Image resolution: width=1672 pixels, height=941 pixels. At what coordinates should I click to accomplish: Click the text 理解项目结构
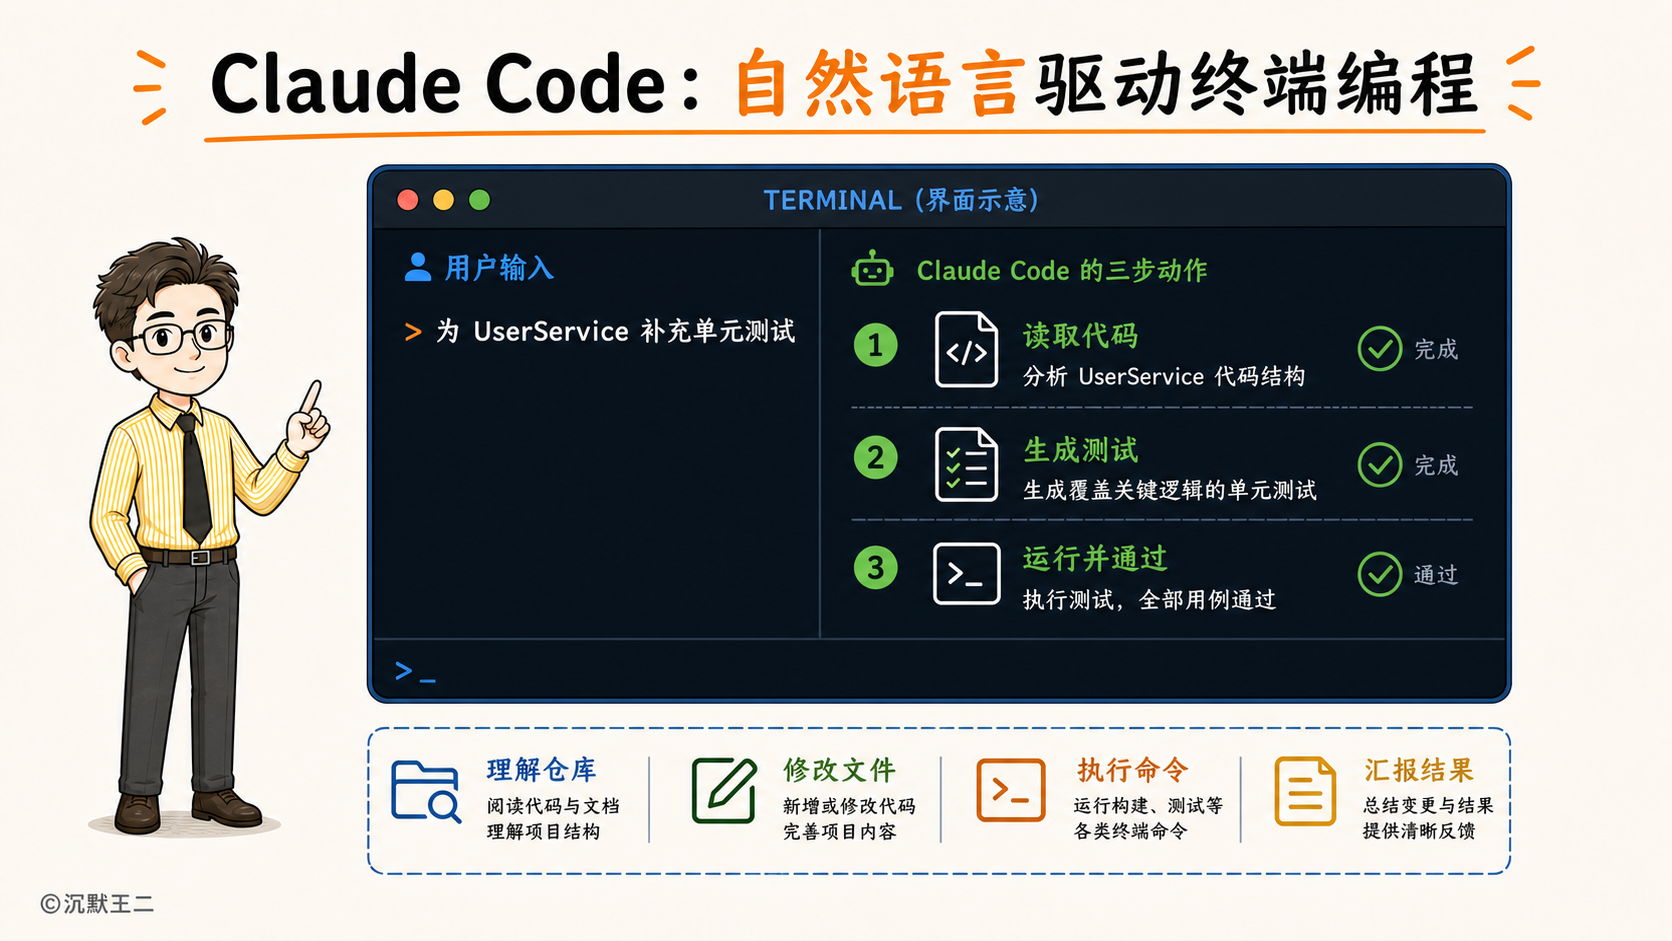pyautogui.click(x=543, y=832)
